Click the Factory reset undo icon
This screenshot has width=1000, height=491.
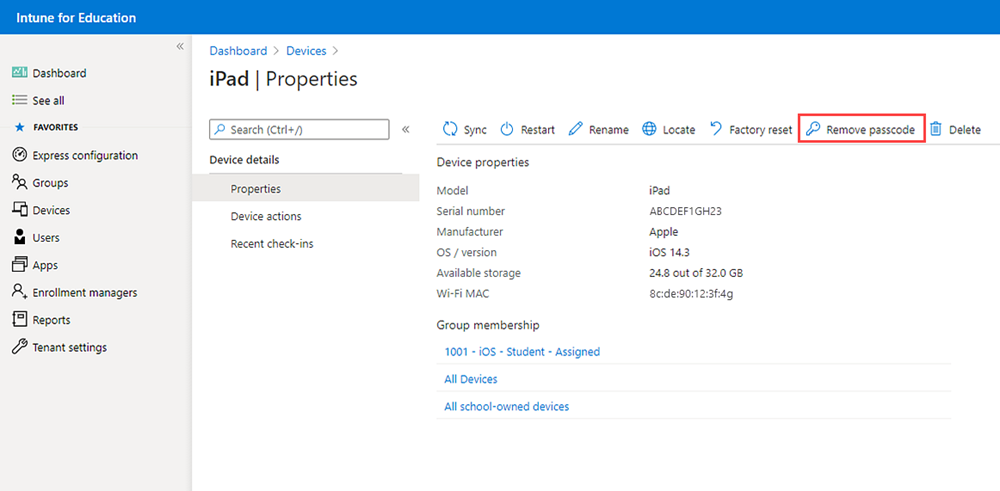(x=716, y=129)
